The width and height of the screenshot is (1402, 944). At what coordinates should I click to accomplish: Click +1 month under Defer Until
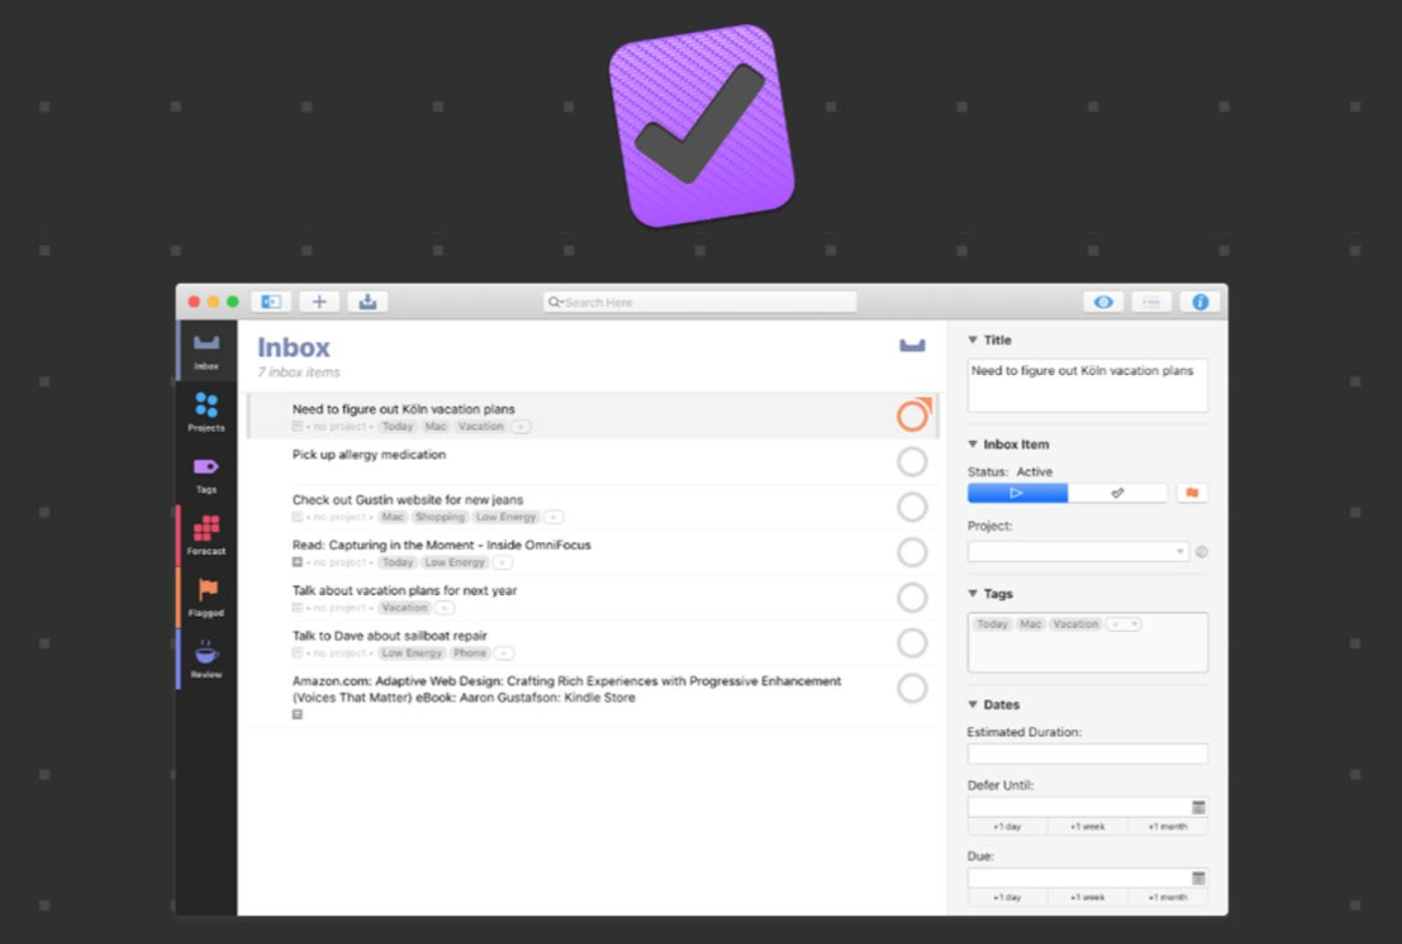click(1167, 827)
